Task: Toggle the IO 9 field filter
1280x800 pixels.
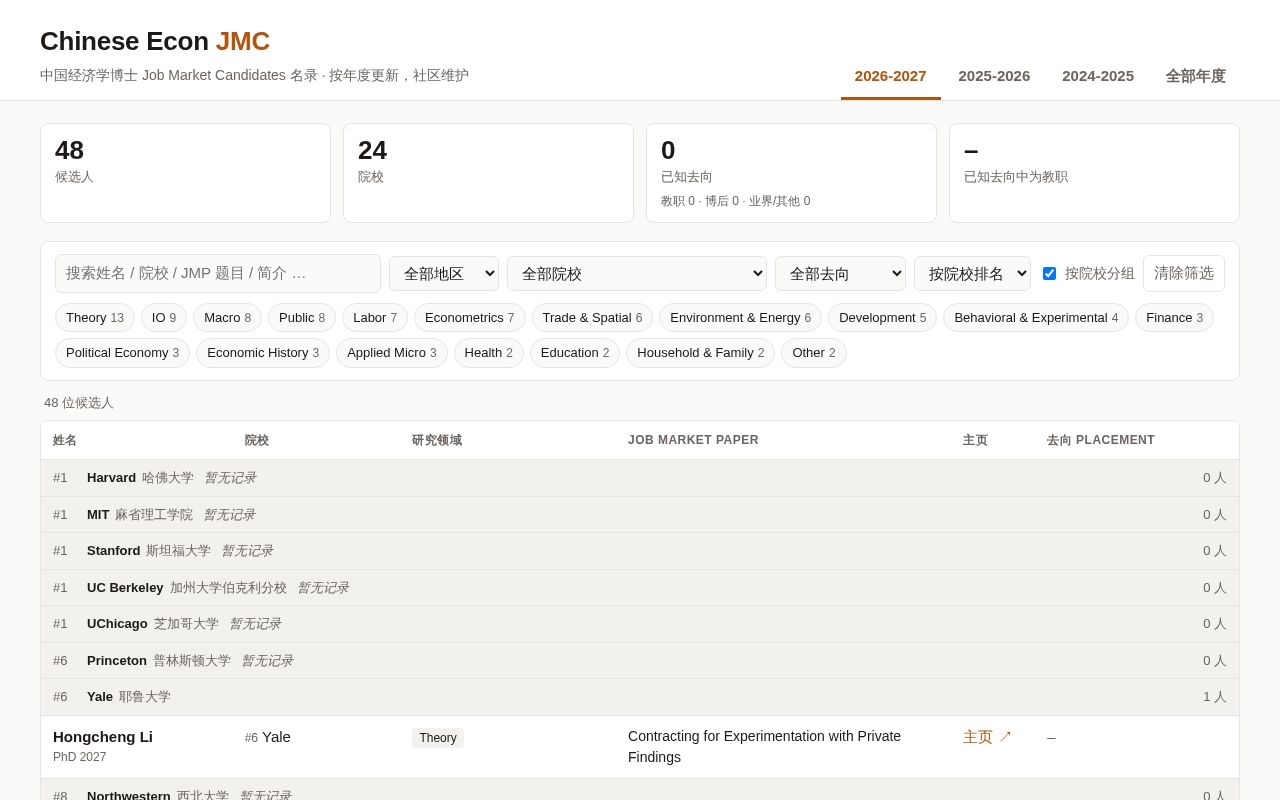Action: (164, 318)
